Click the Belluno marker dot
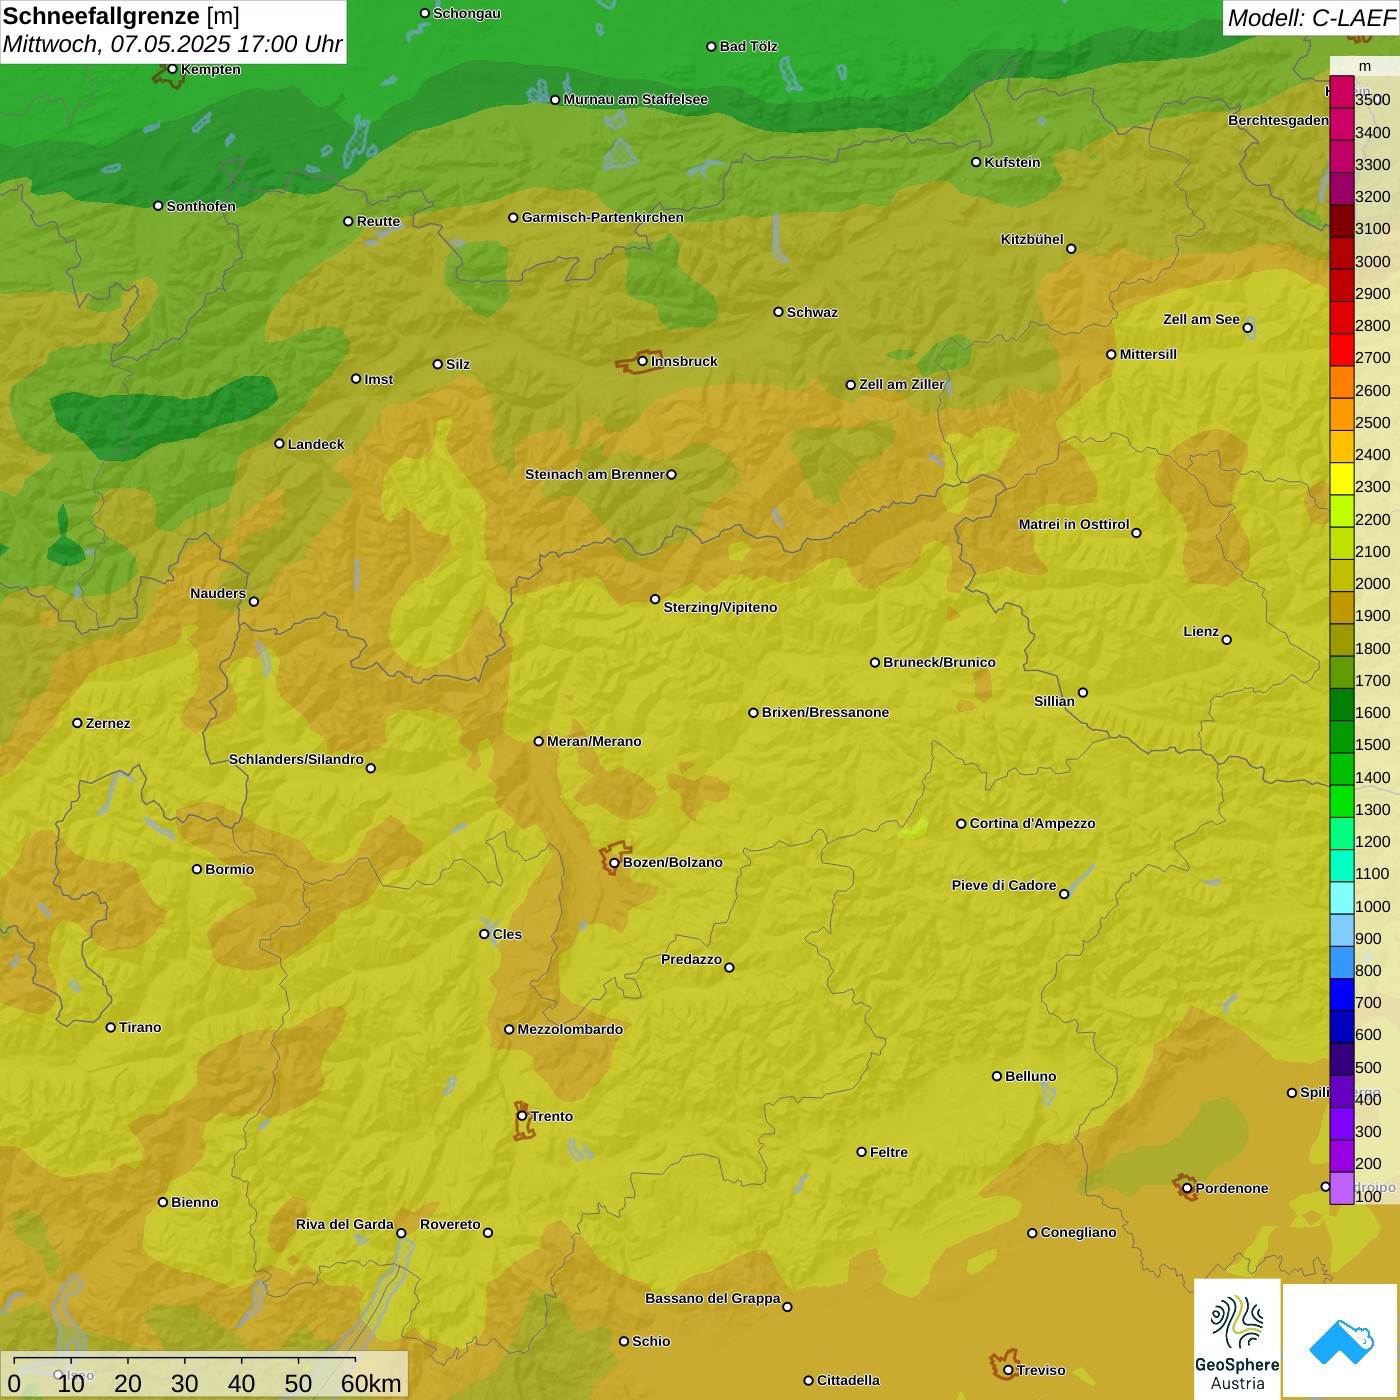Image resolution: width=1400 pixels, height=1400 pixels. [x=997, y=1076]
